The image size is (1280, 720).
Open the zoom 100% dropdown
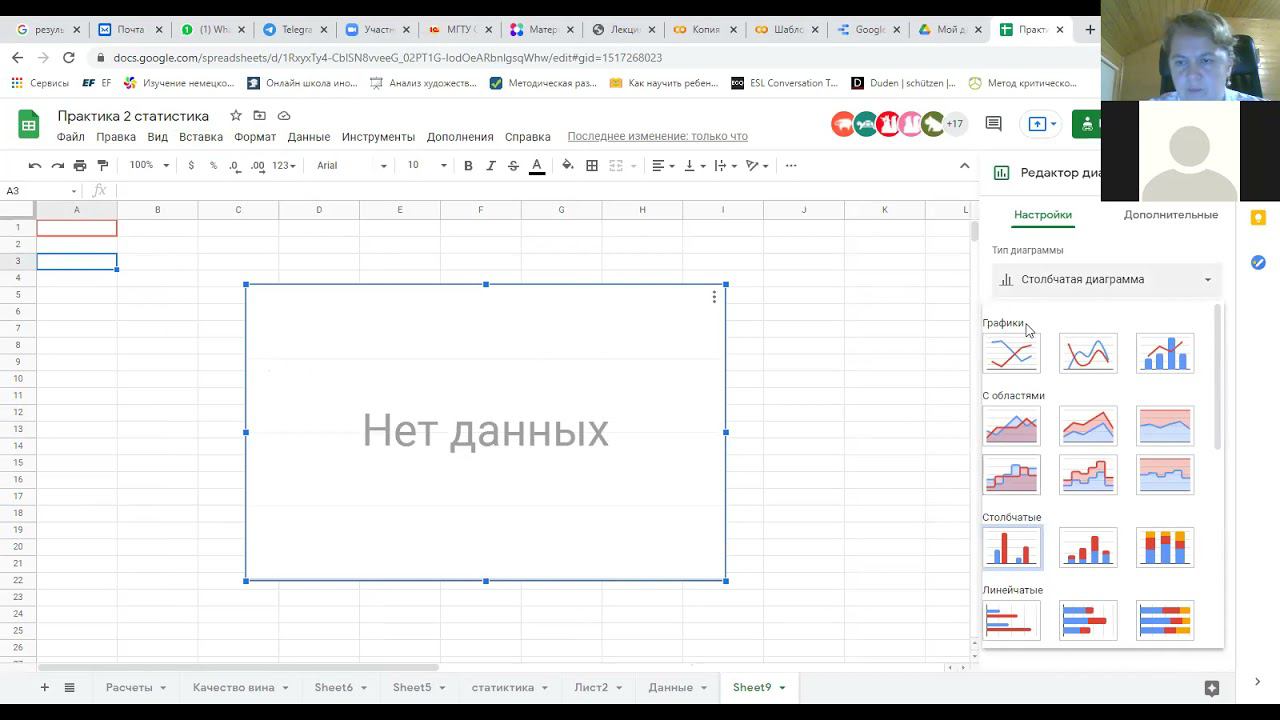pyautogui.click(x=149, y=165)
